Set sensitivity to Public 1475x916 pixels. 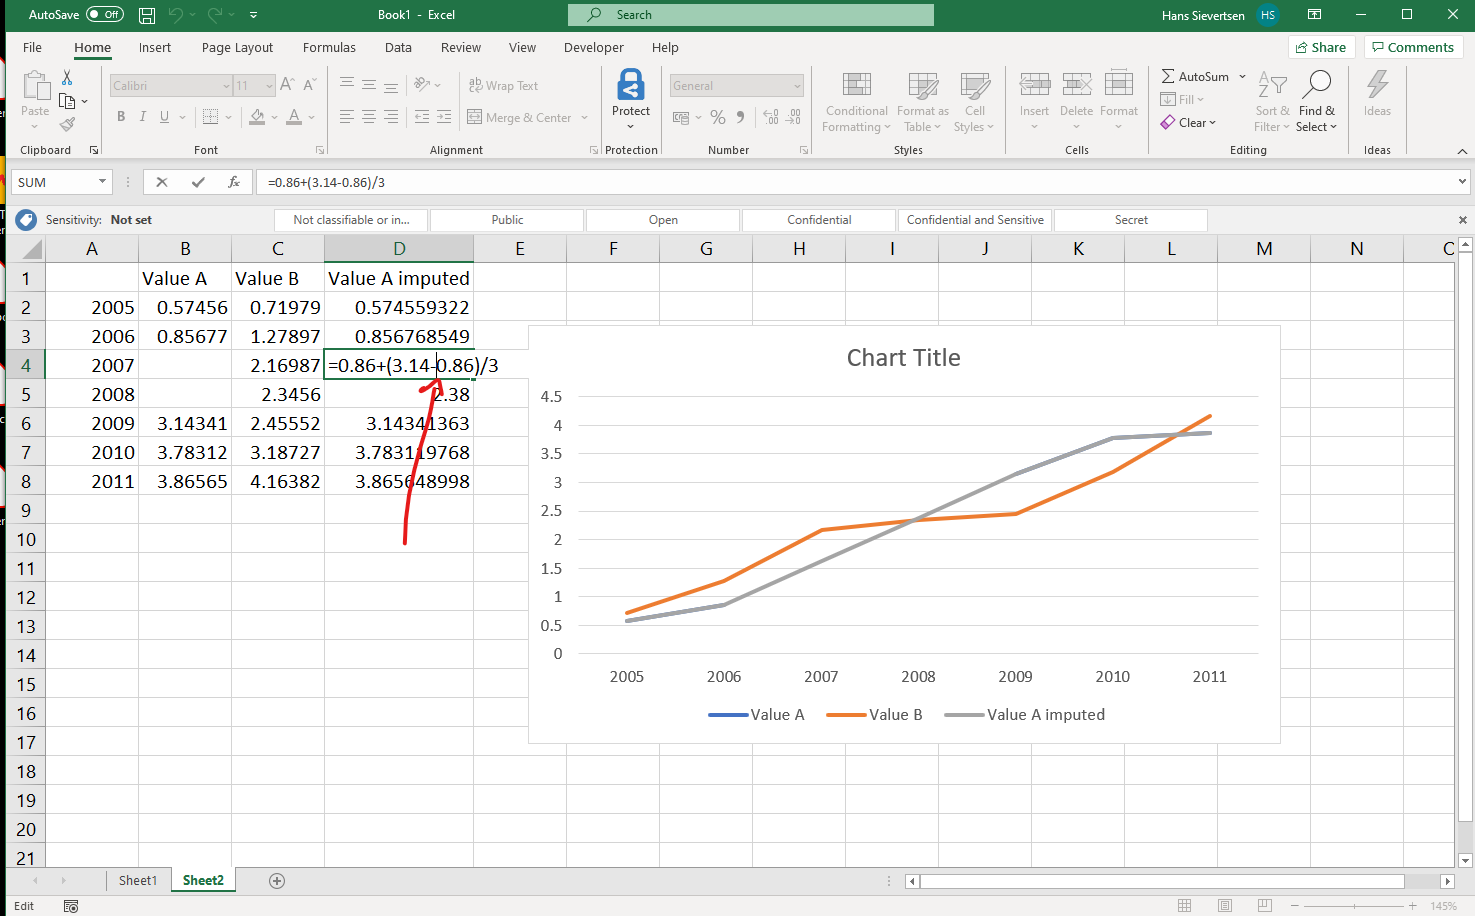point(507,220)
